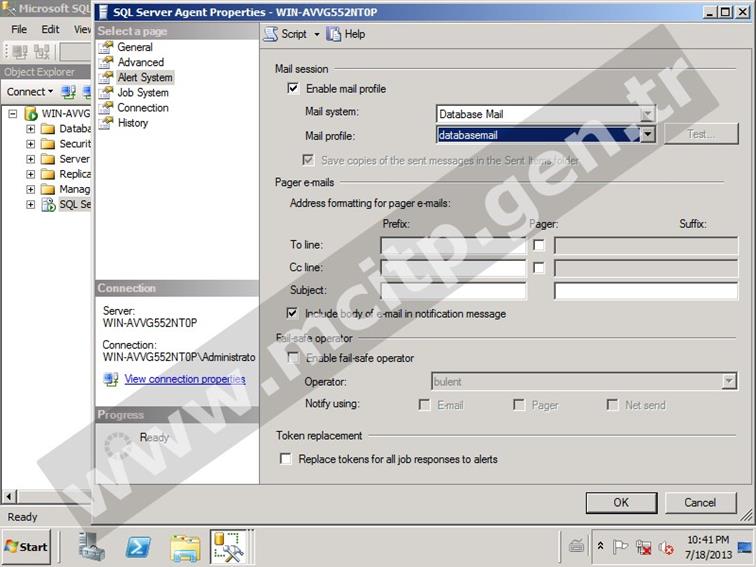Check the Pager notify option

519,405
